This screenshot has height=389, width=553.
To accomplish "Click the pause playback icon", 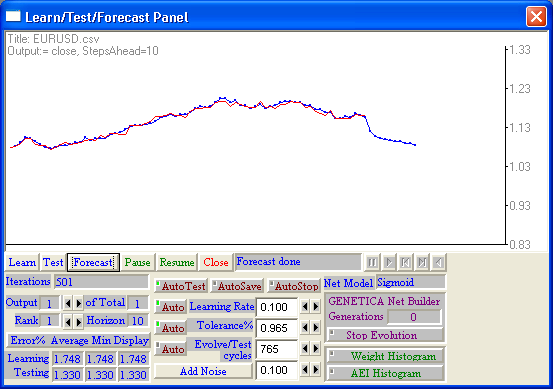I will click(x=372, y=262).
